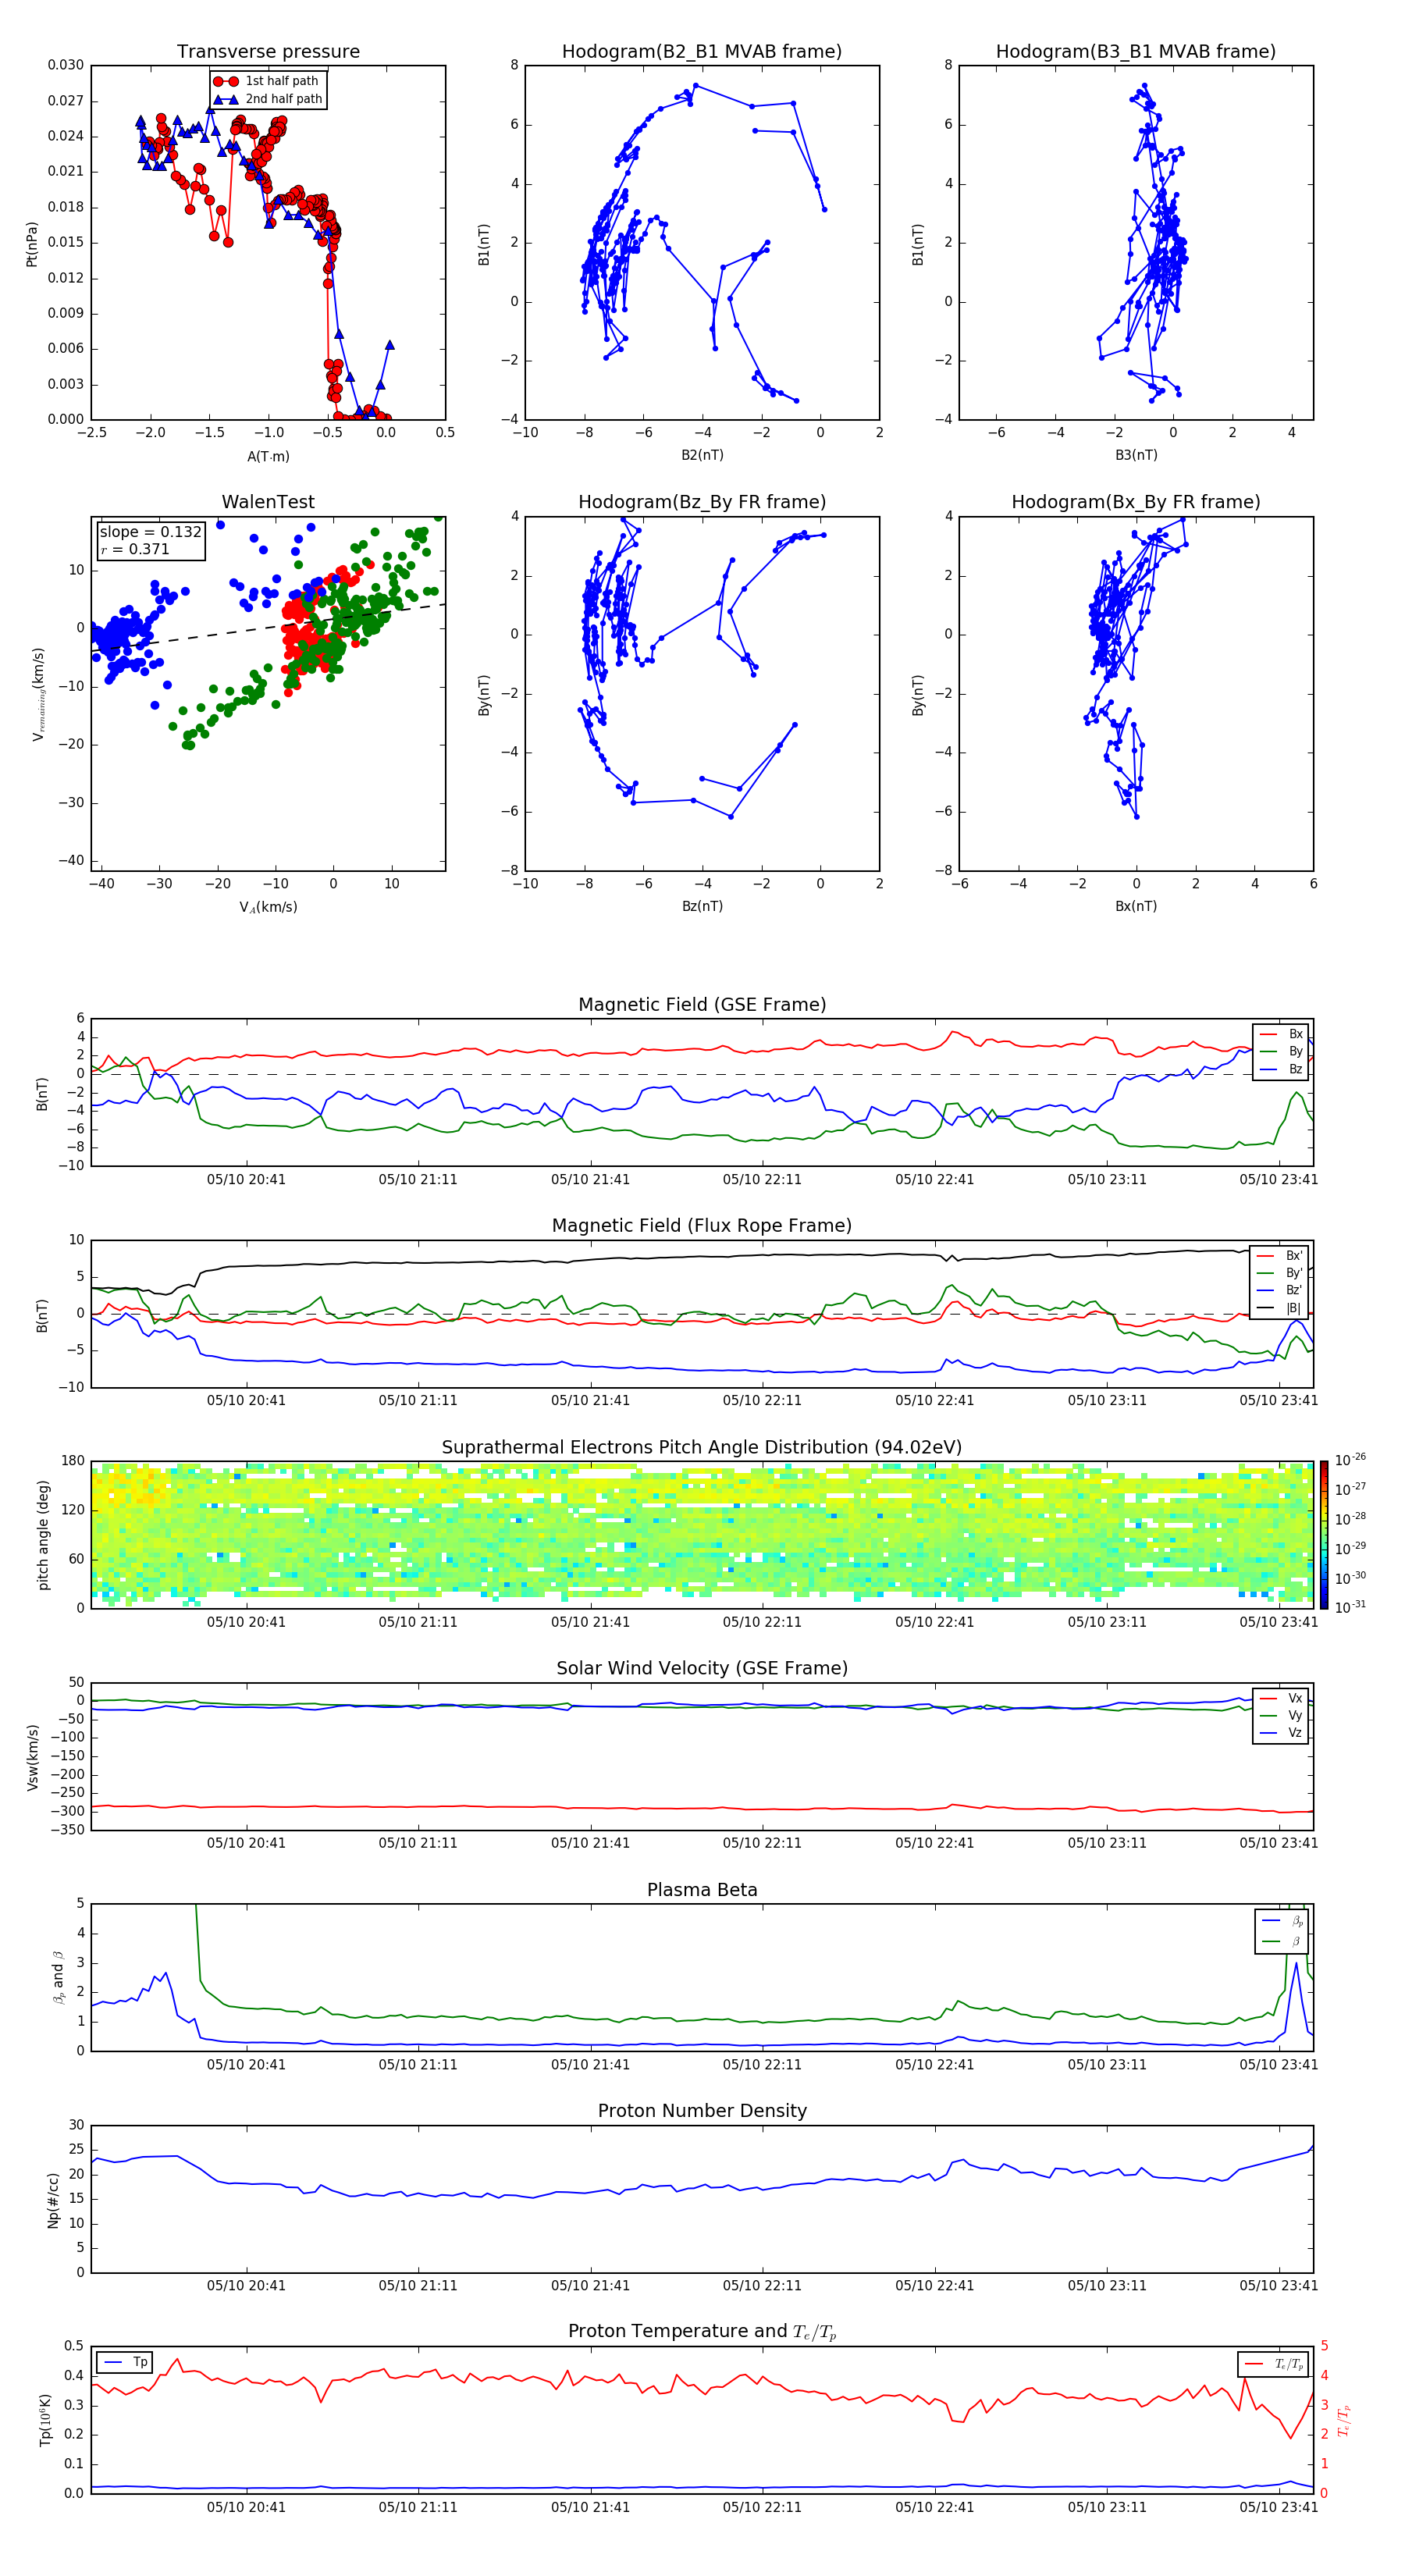
Task: Click the "B2(nT)" x-axis label
Action: 702,455
